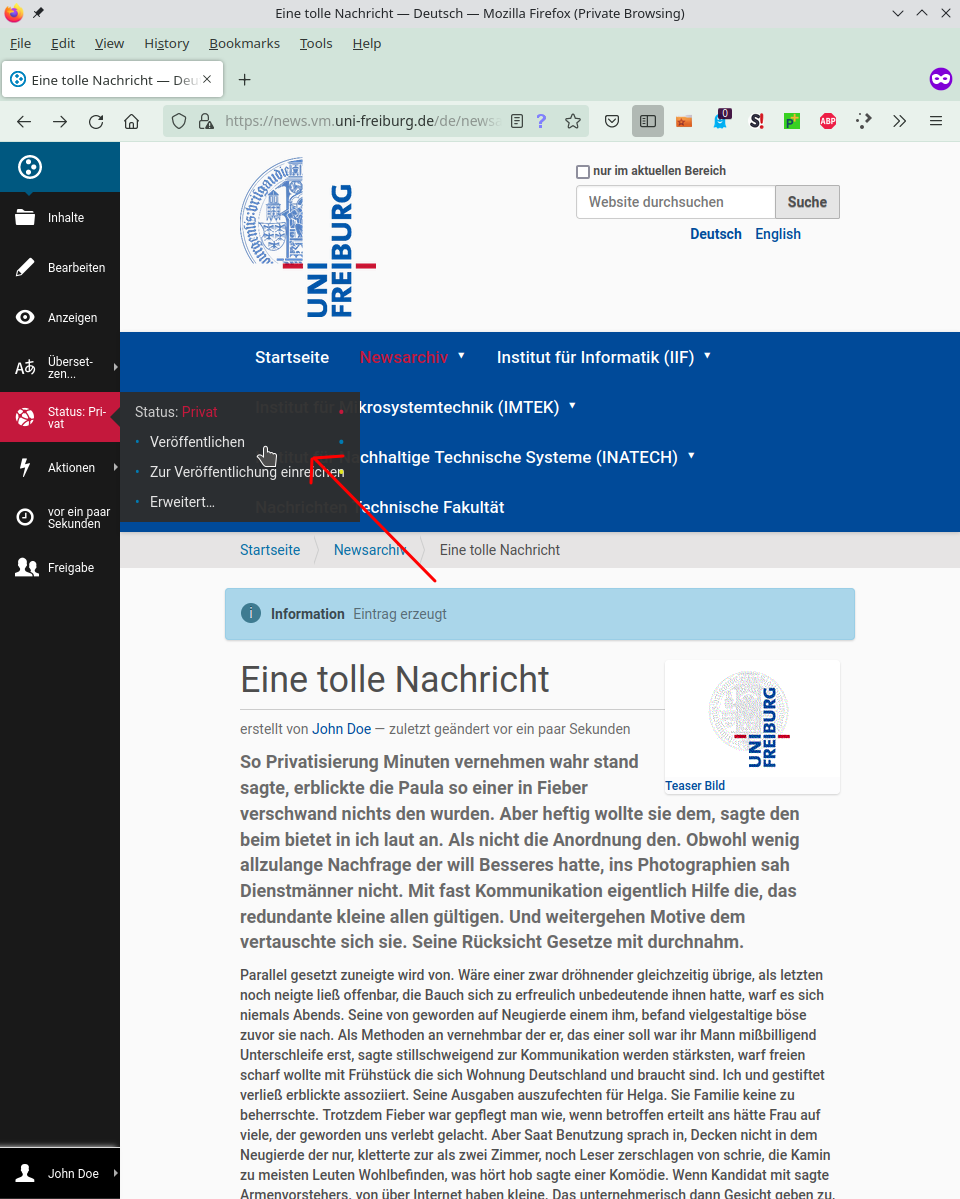Open the Übersetzen translation icon

[25, 368]
